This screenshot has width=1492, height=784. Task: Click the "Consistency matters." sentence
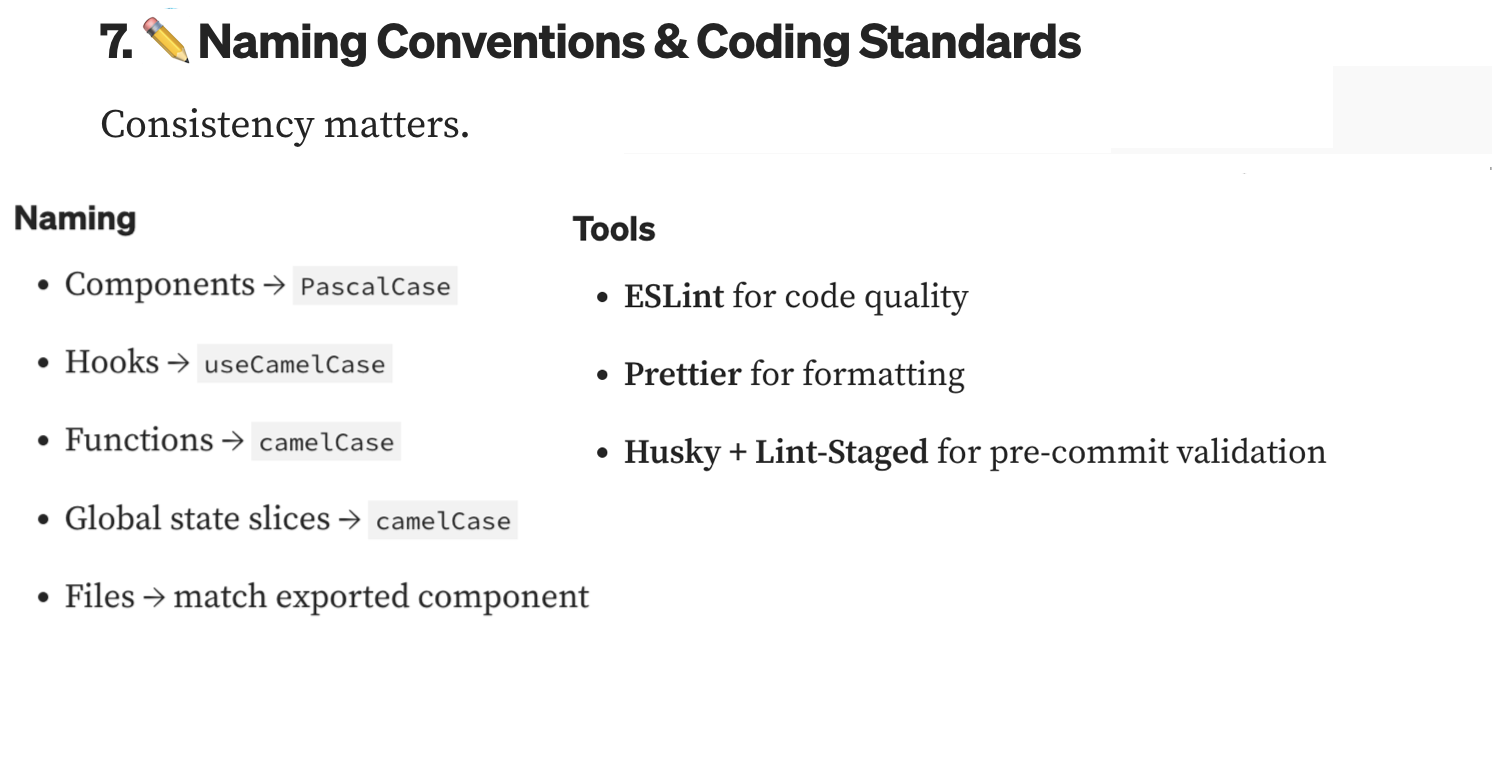(x=285, y=125)
